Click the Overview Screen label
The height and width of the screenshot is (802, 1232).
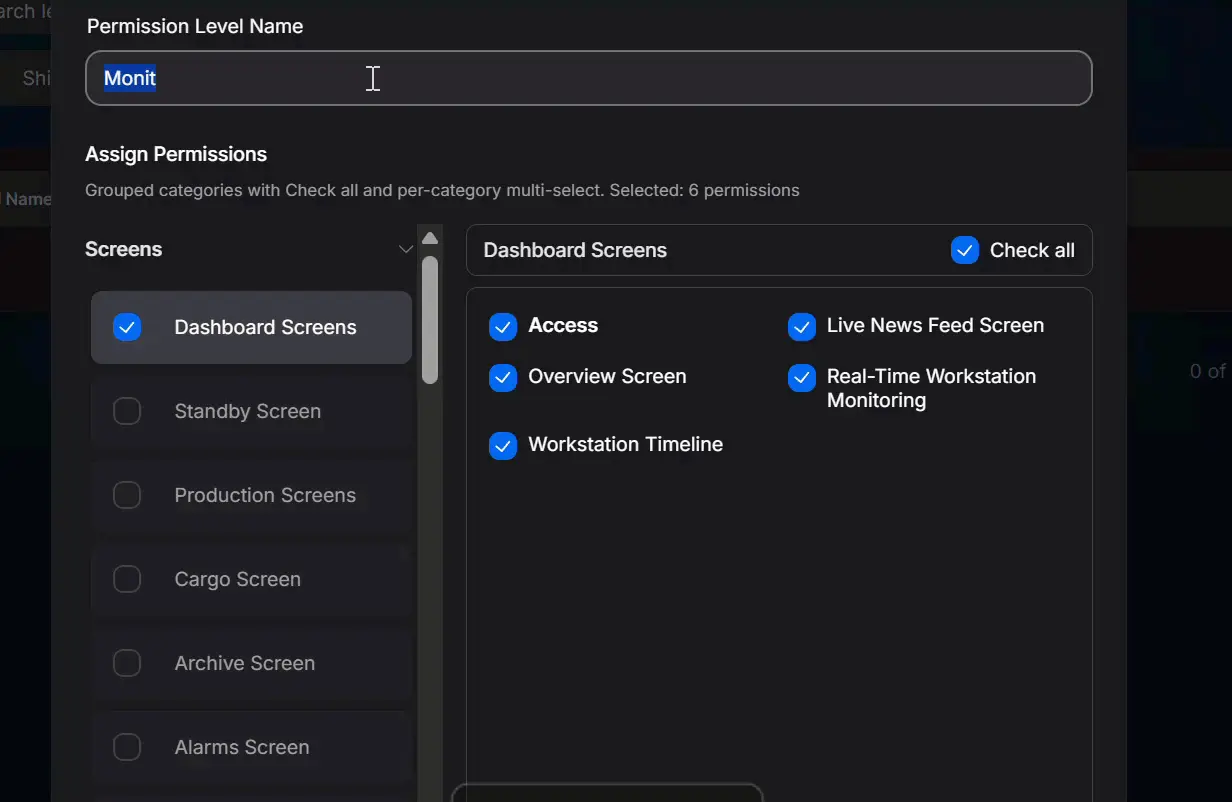coord(607,376)
